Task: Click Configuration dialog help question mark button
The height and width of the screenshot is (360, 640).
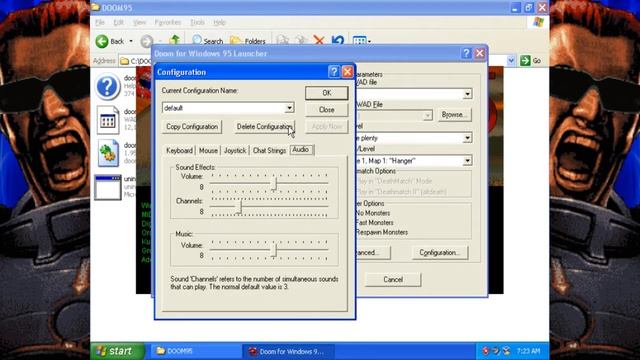Action: [x=334, y=72]
